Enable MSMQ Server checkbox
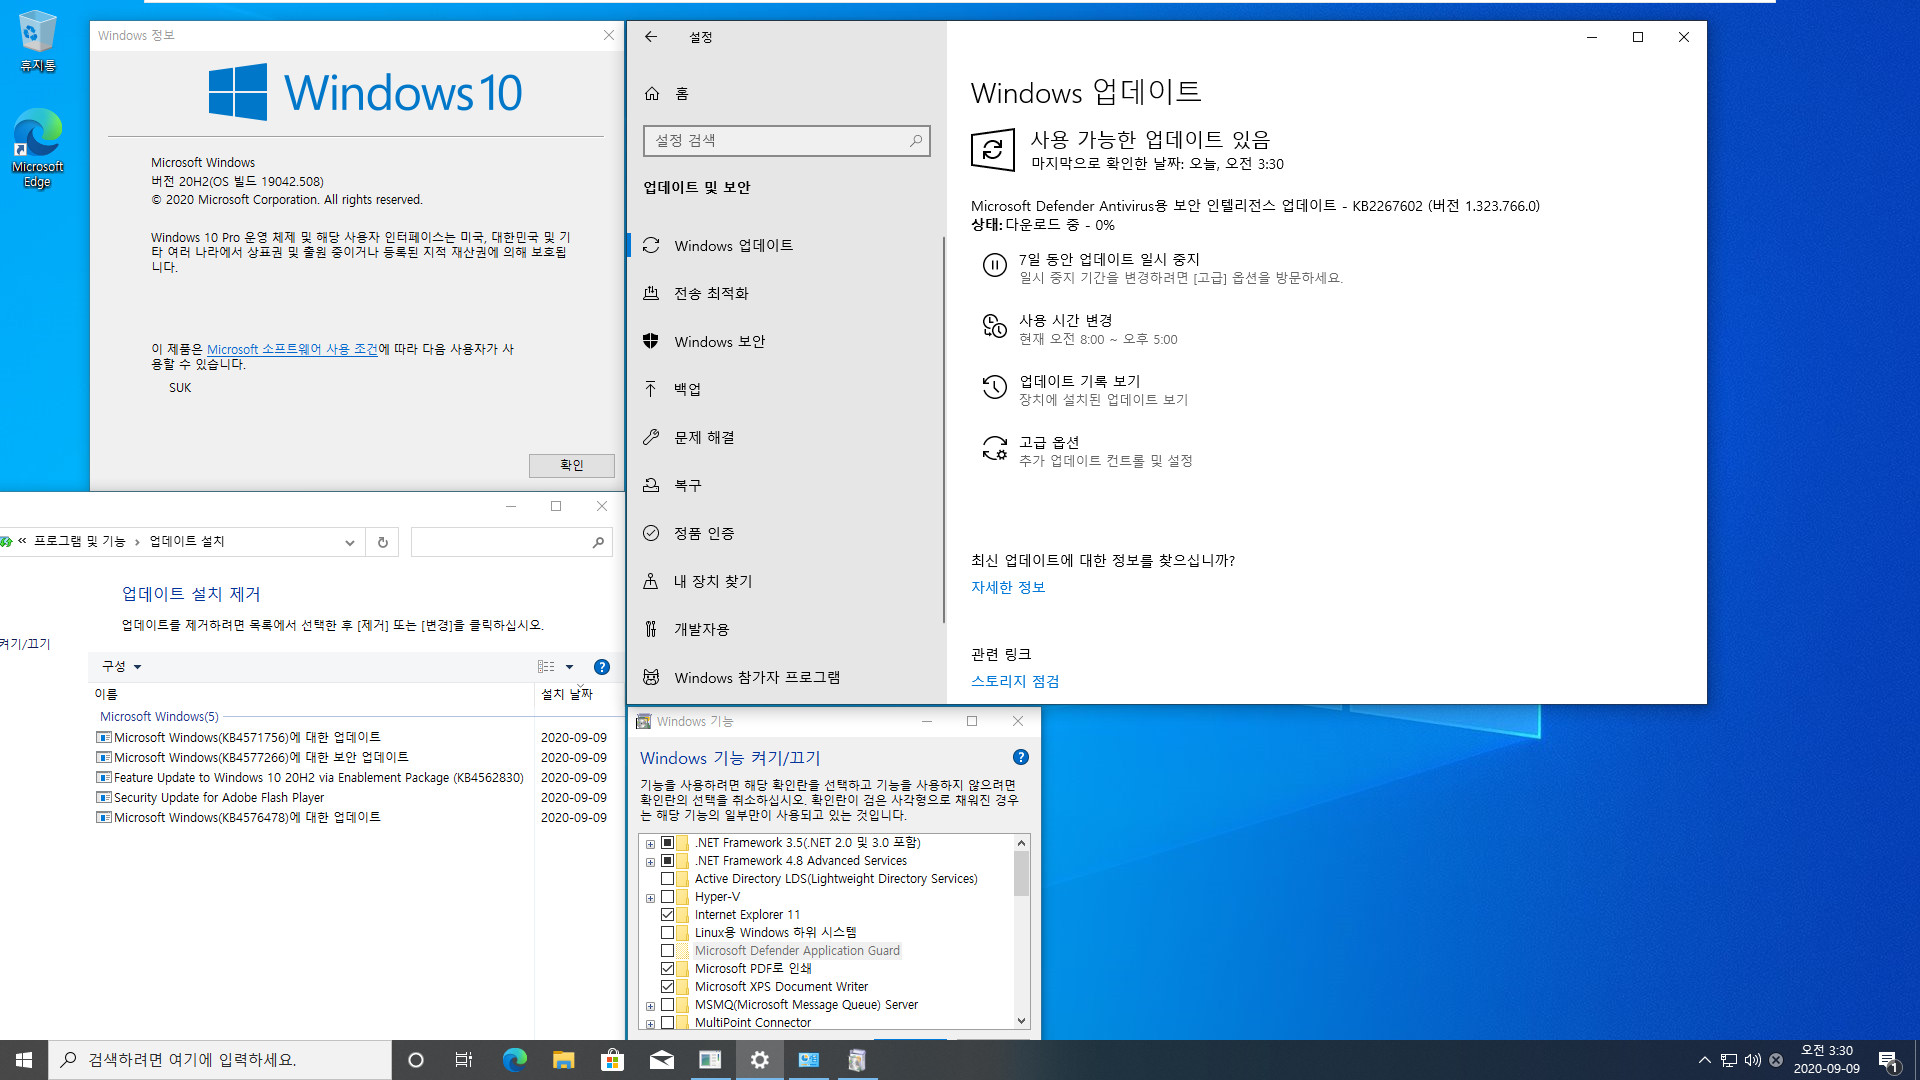The height and width of the screenshot is (1080, 1920). click(x=667, y=1005)
